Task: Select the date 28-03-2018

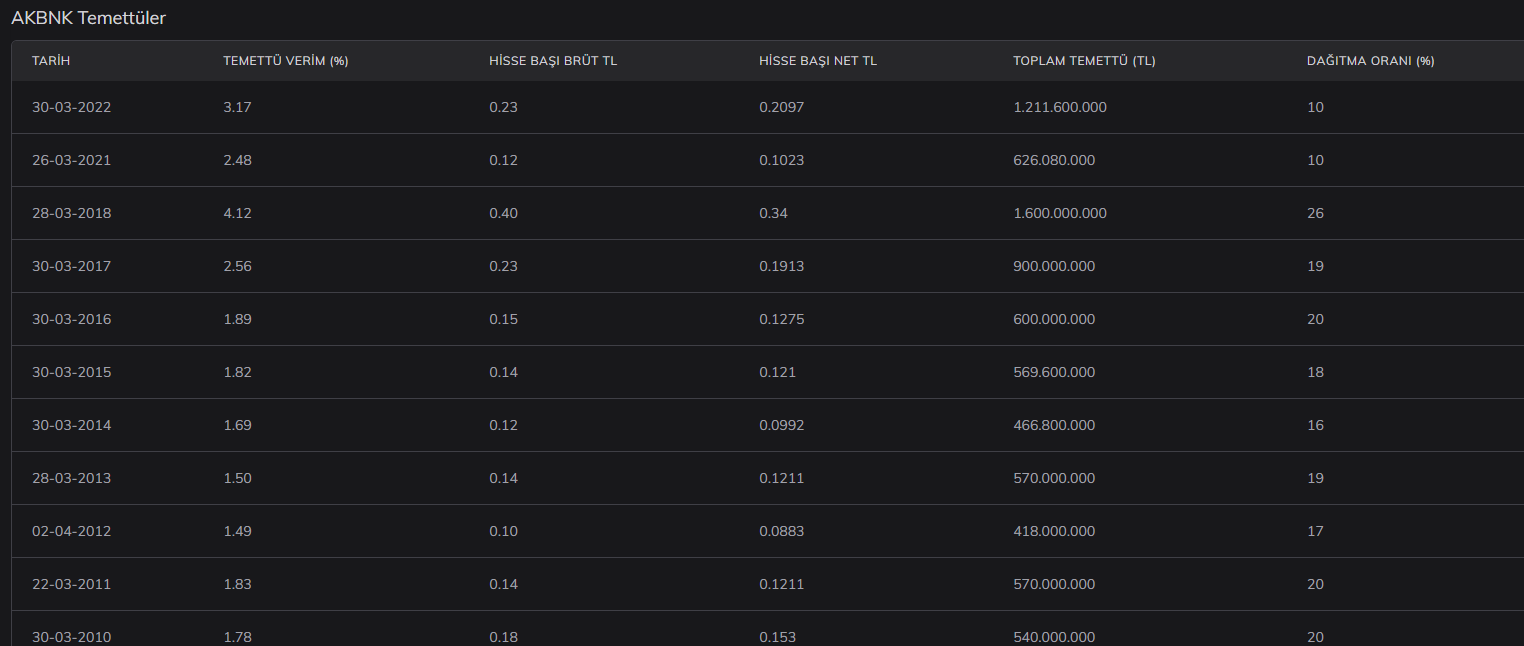Action: click(x=71, y=213)
